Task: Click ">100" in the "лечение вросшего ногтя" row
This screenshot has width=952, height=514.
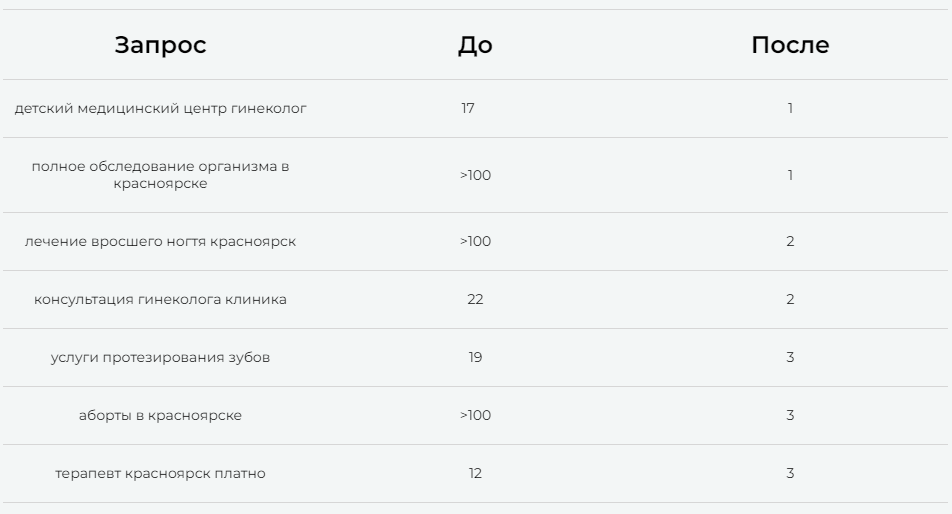Action: pos(475,241)
